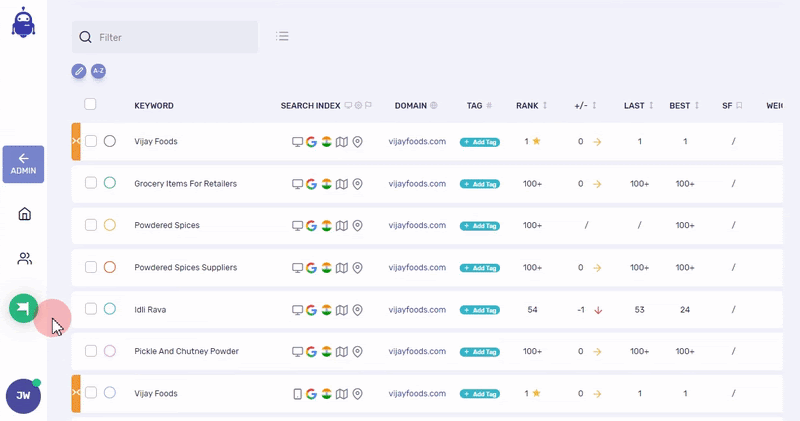
Task: Click the mobile device icon in last Vijay Foods row
Action: 297,394
